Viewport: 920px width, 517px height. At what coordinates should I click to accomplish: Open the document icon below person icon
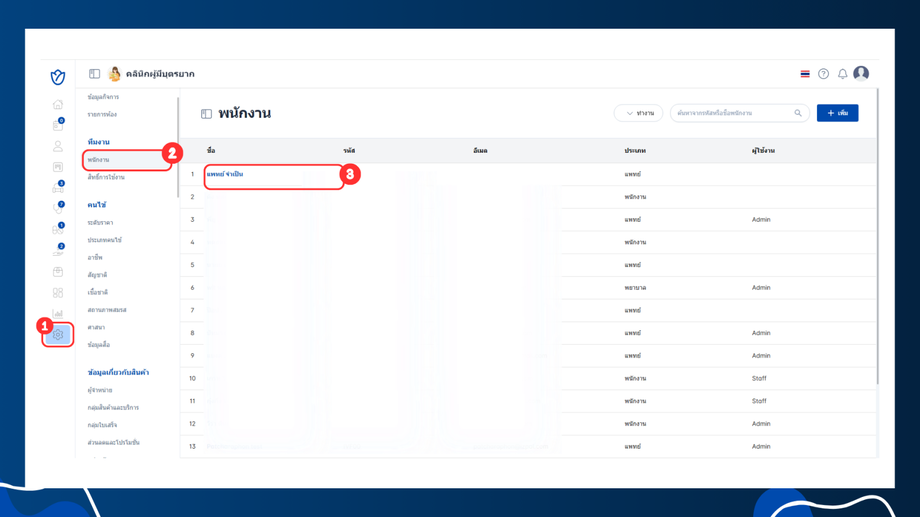[58, 167]
